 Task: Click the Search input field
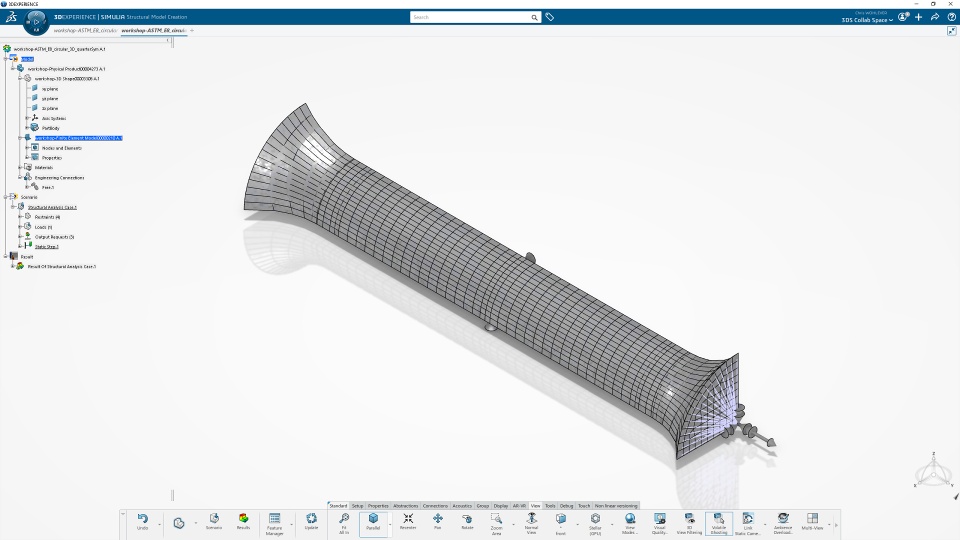click(470, 17)
